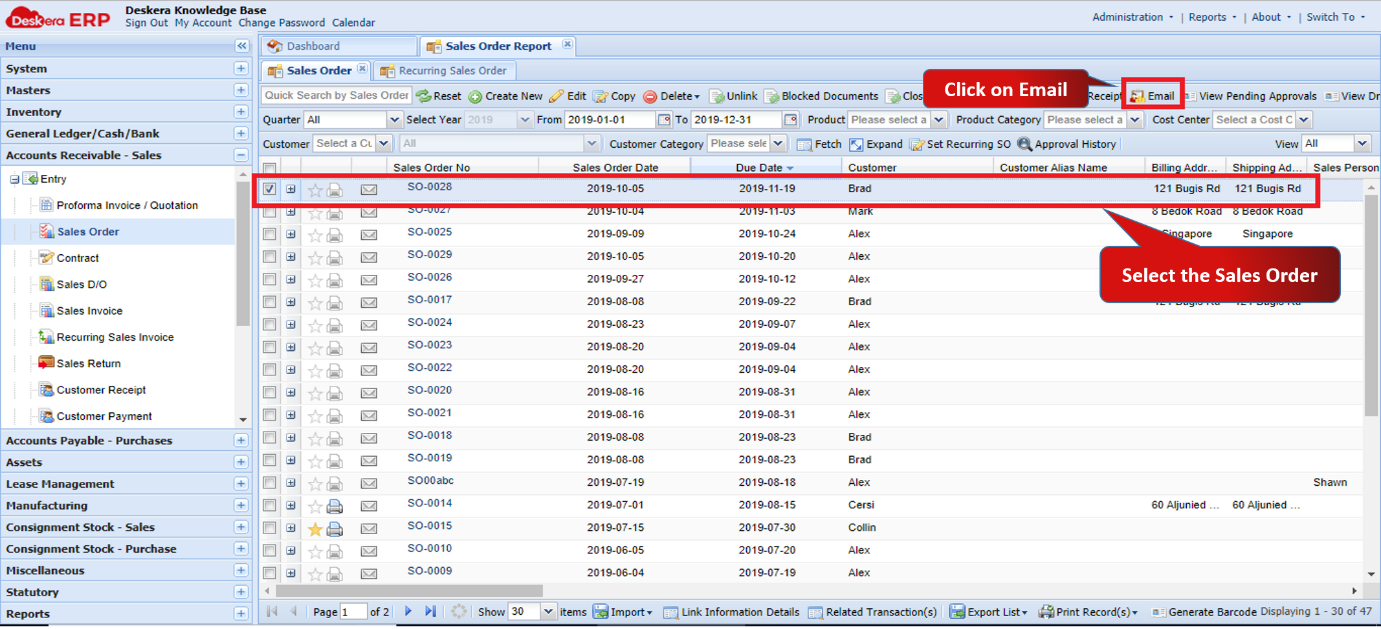Check the SO-0009 row checkbox
The image size is (1381, 629).
pos(270,573)
